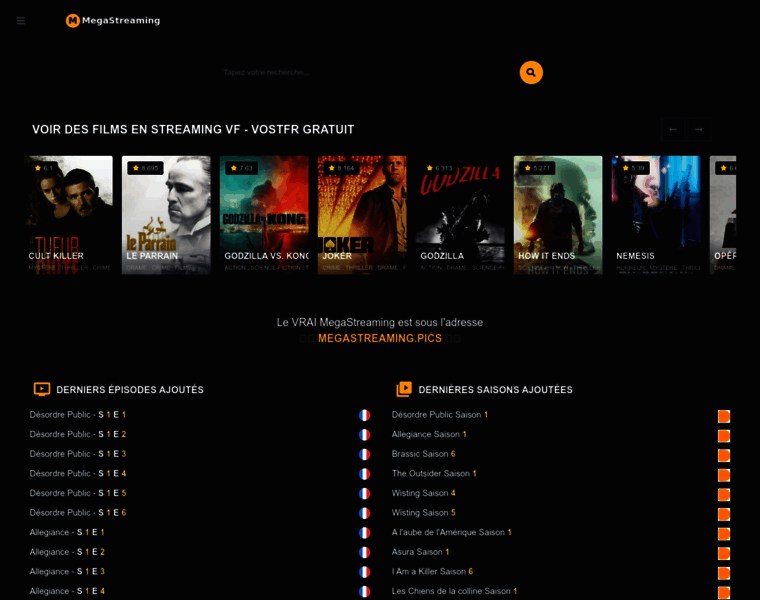The width and height of the screenshot is (760, 600).
Task: Open the Le Parrain poster
Action: point(166,215)
